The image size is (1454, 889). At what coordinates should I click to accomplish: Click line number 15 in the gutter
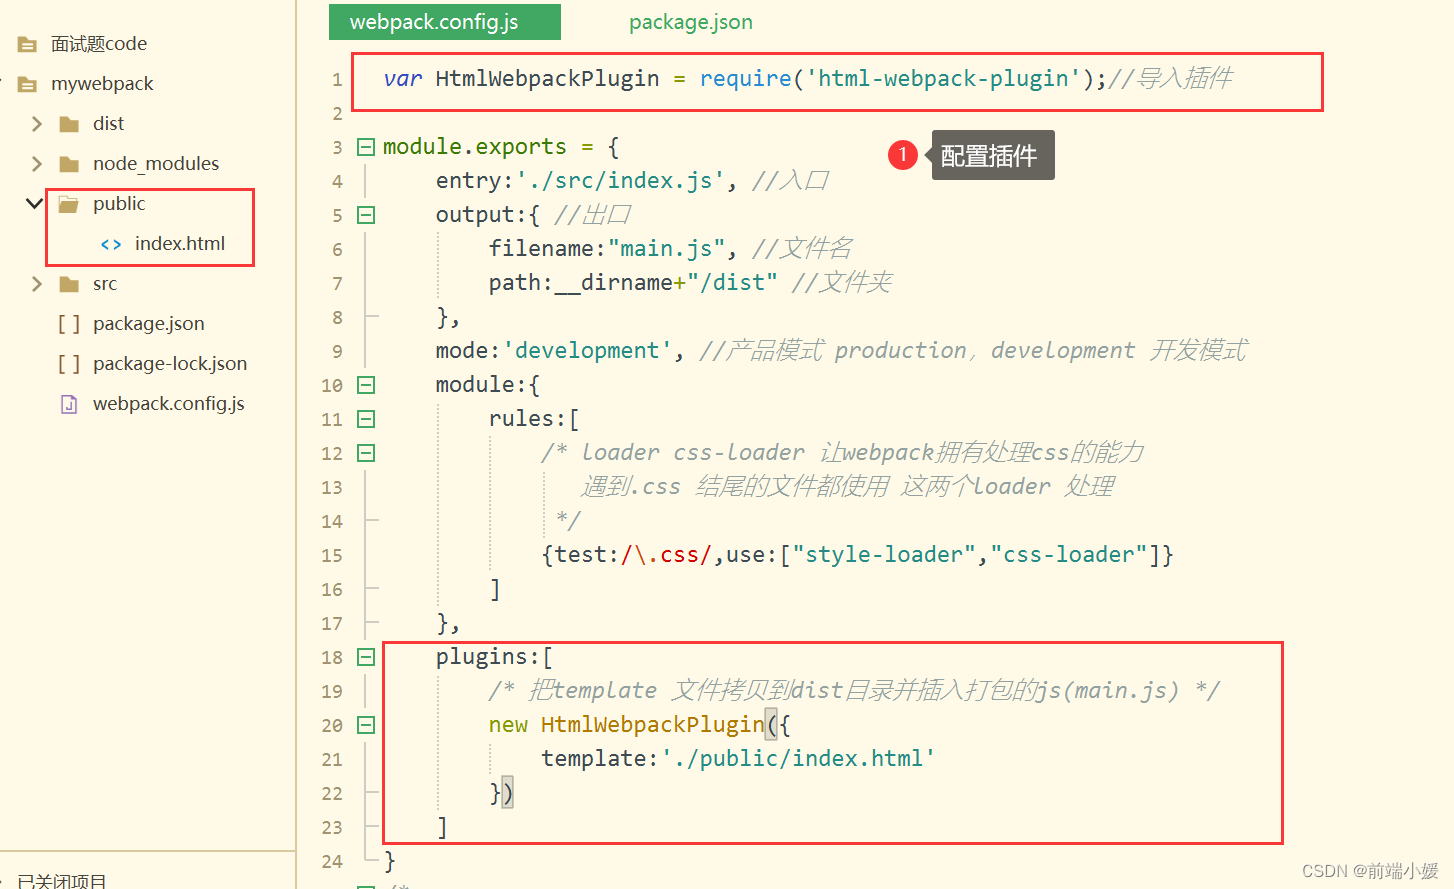click(332, 556)
